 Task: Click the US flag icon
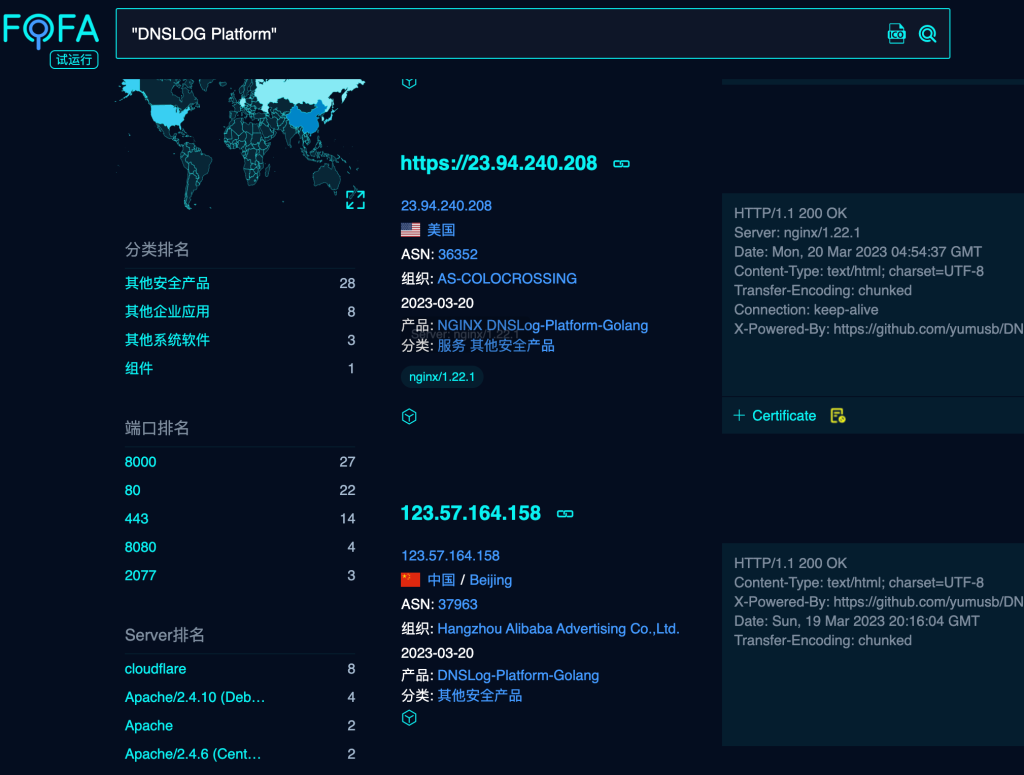pyautogui.click(x=410, y=230)
